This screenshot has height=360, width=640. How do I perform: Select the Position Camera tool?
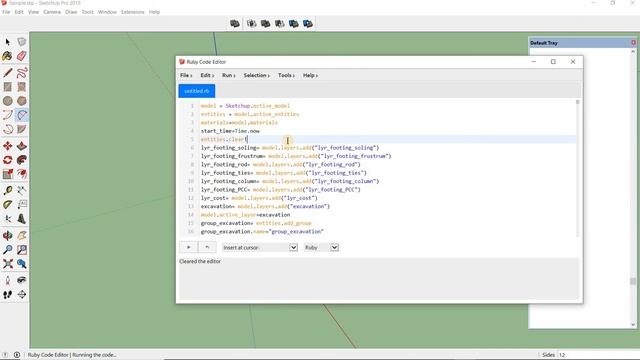tap(8, 280)
